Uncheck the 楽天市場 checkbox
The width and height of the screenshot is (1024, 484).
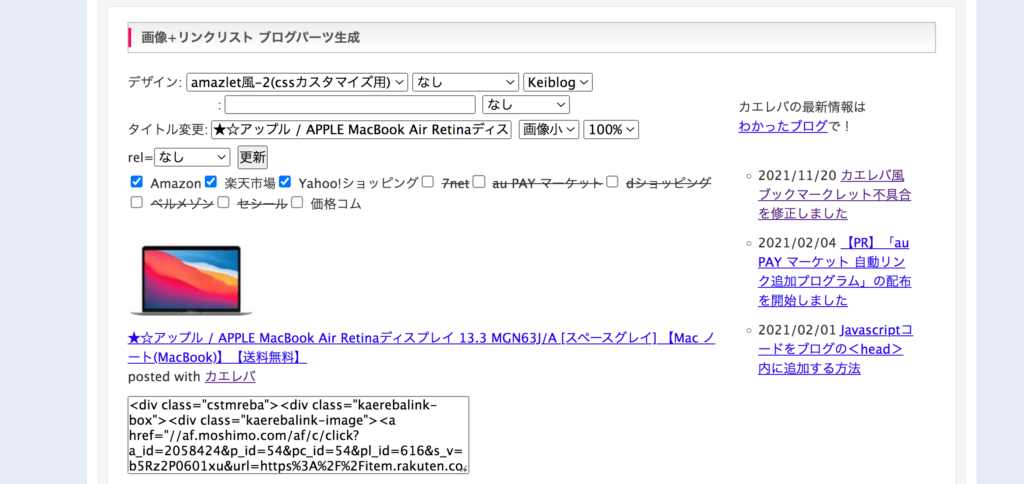tap(210, 182)
